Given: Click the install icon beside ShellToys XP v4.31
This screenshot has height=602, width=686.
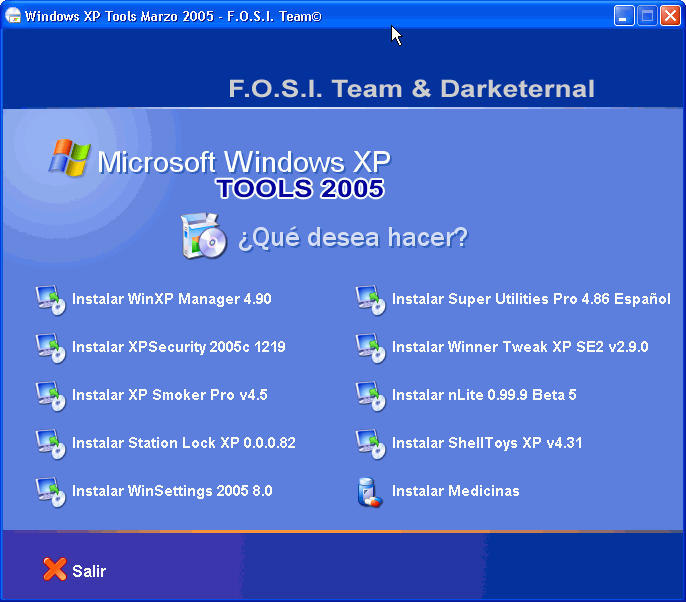Looking at the screenshot, I should pyautogui.click(x=370, y=444).
